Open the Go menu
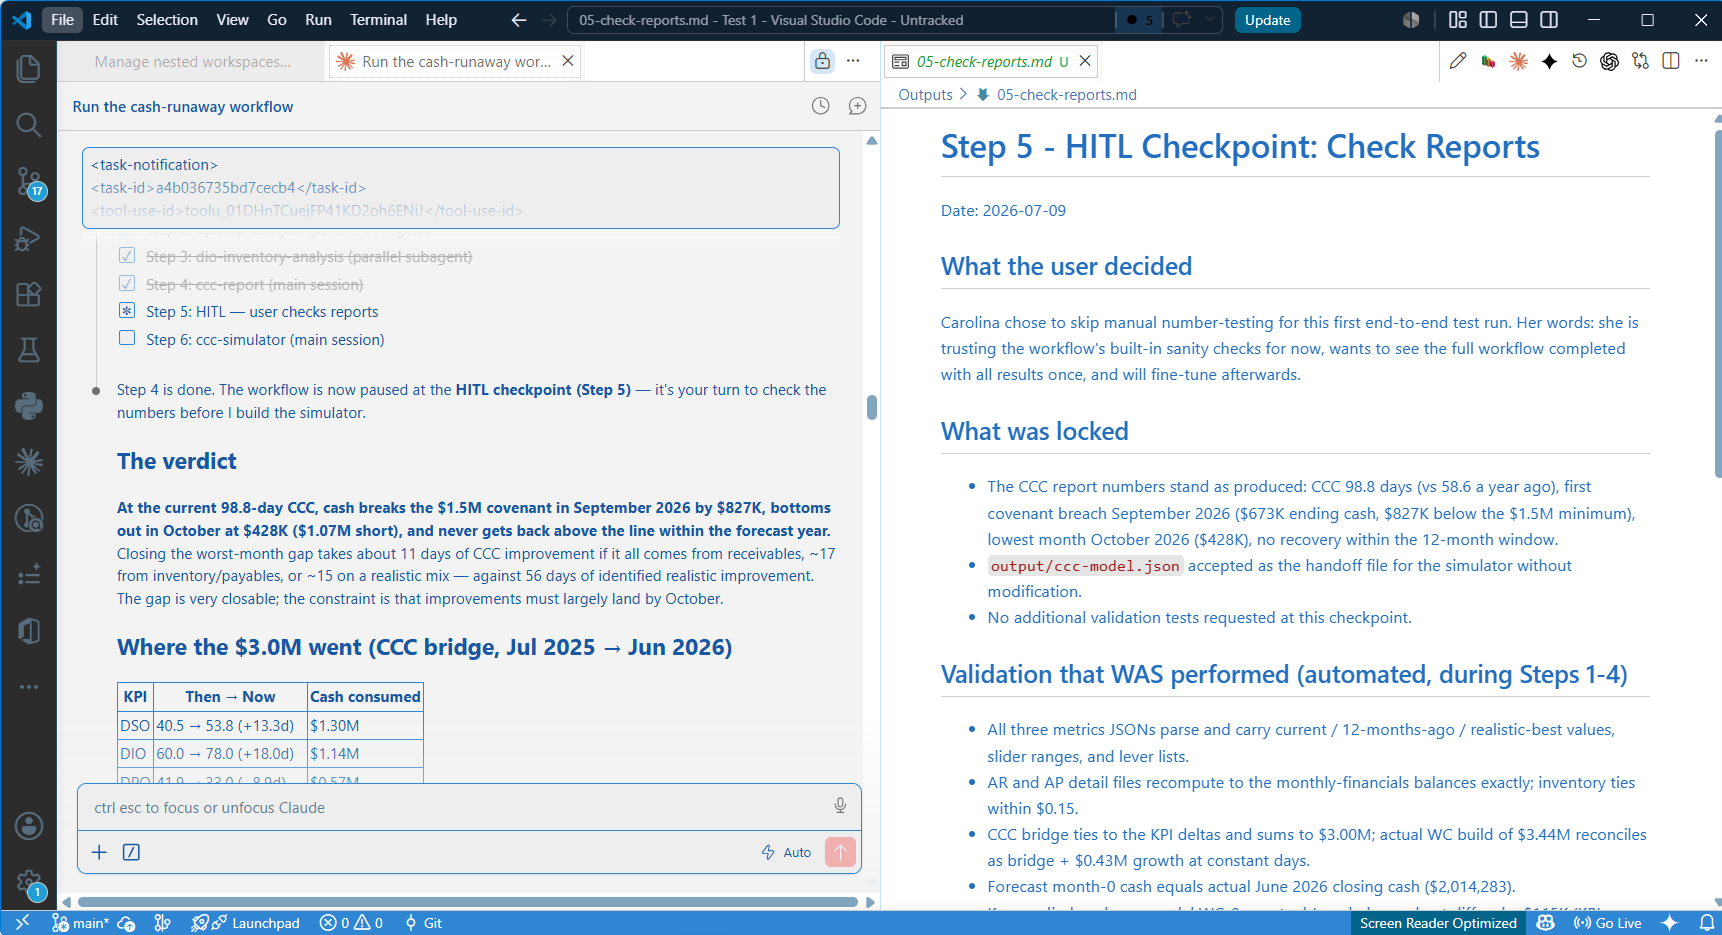This screenshot has height=935, width=1722. coord(277,20)
